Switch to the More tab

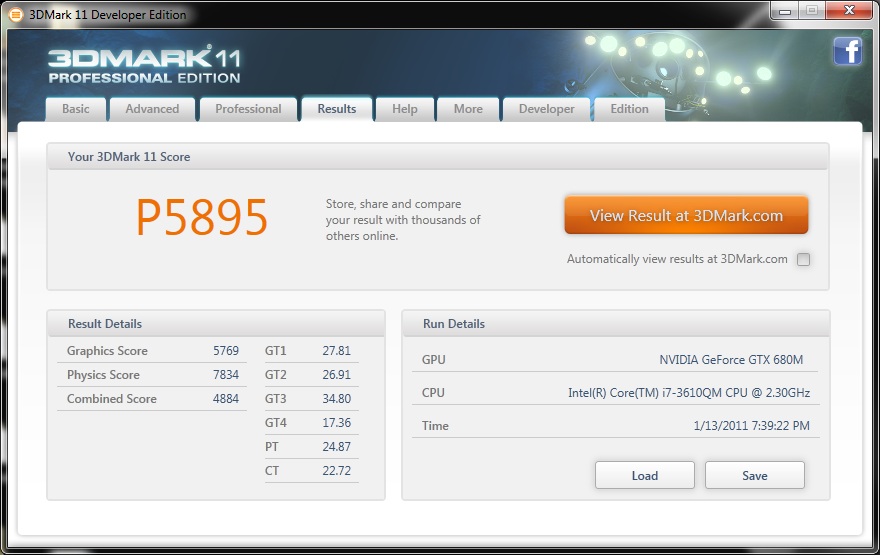[468, 109]
